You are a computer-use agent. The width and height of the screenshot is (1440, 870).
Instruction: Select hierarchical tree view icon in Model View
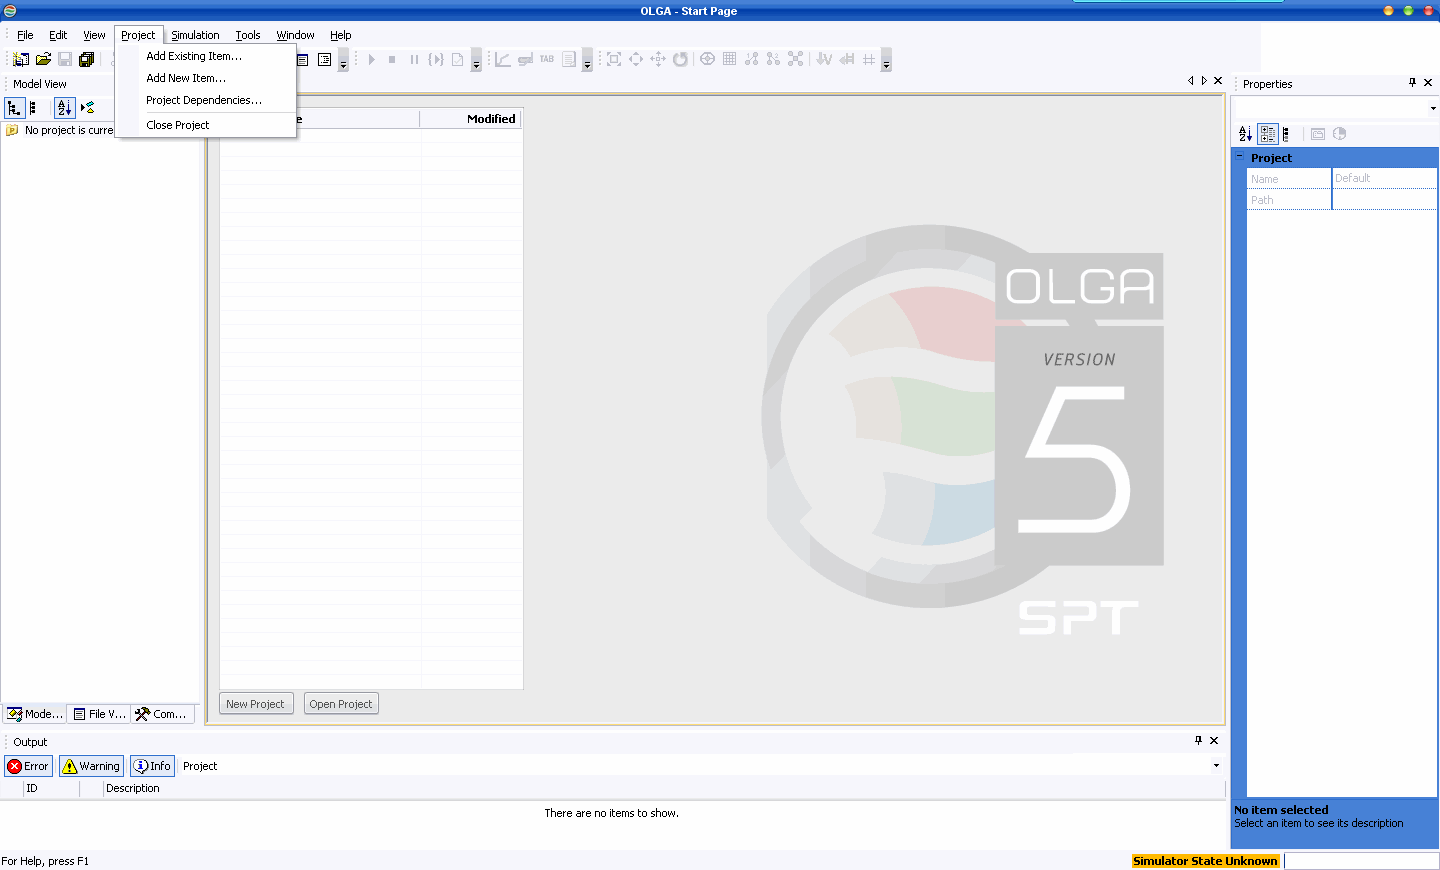pyautogui.click(x=14, y=108)
